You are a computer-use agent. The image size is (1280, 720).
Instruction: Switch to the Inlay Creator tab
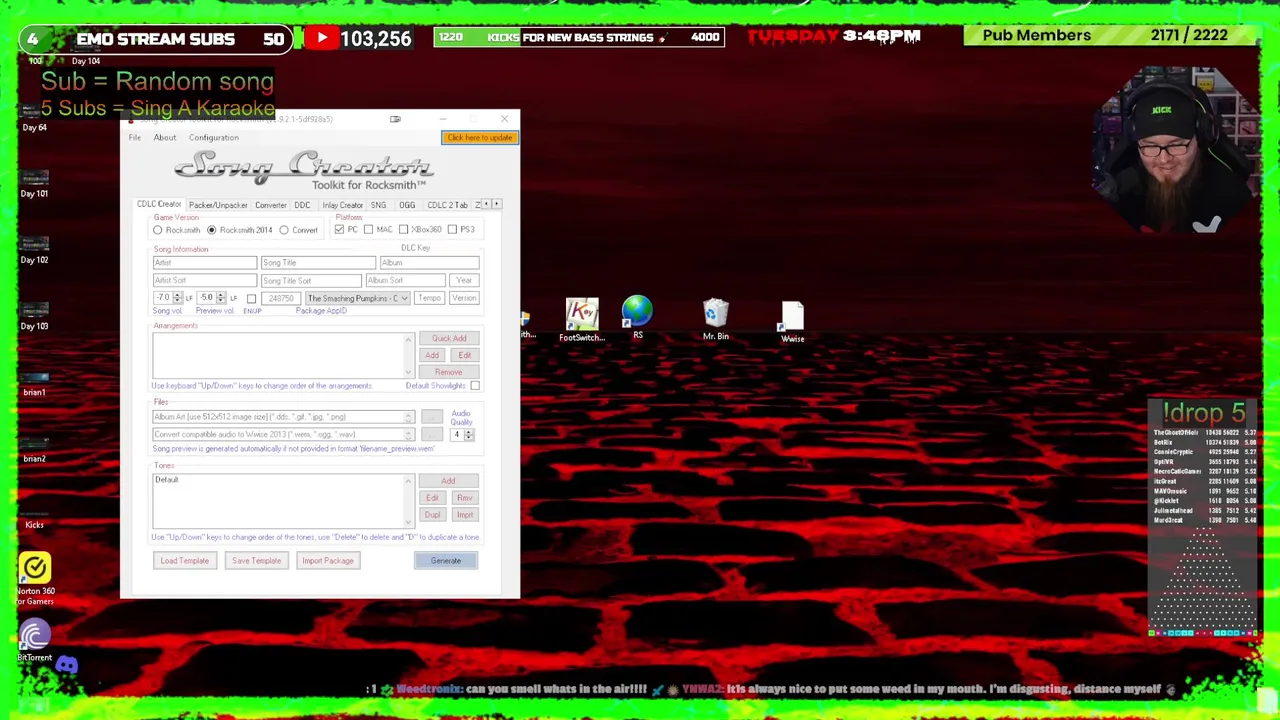[342, 205]
